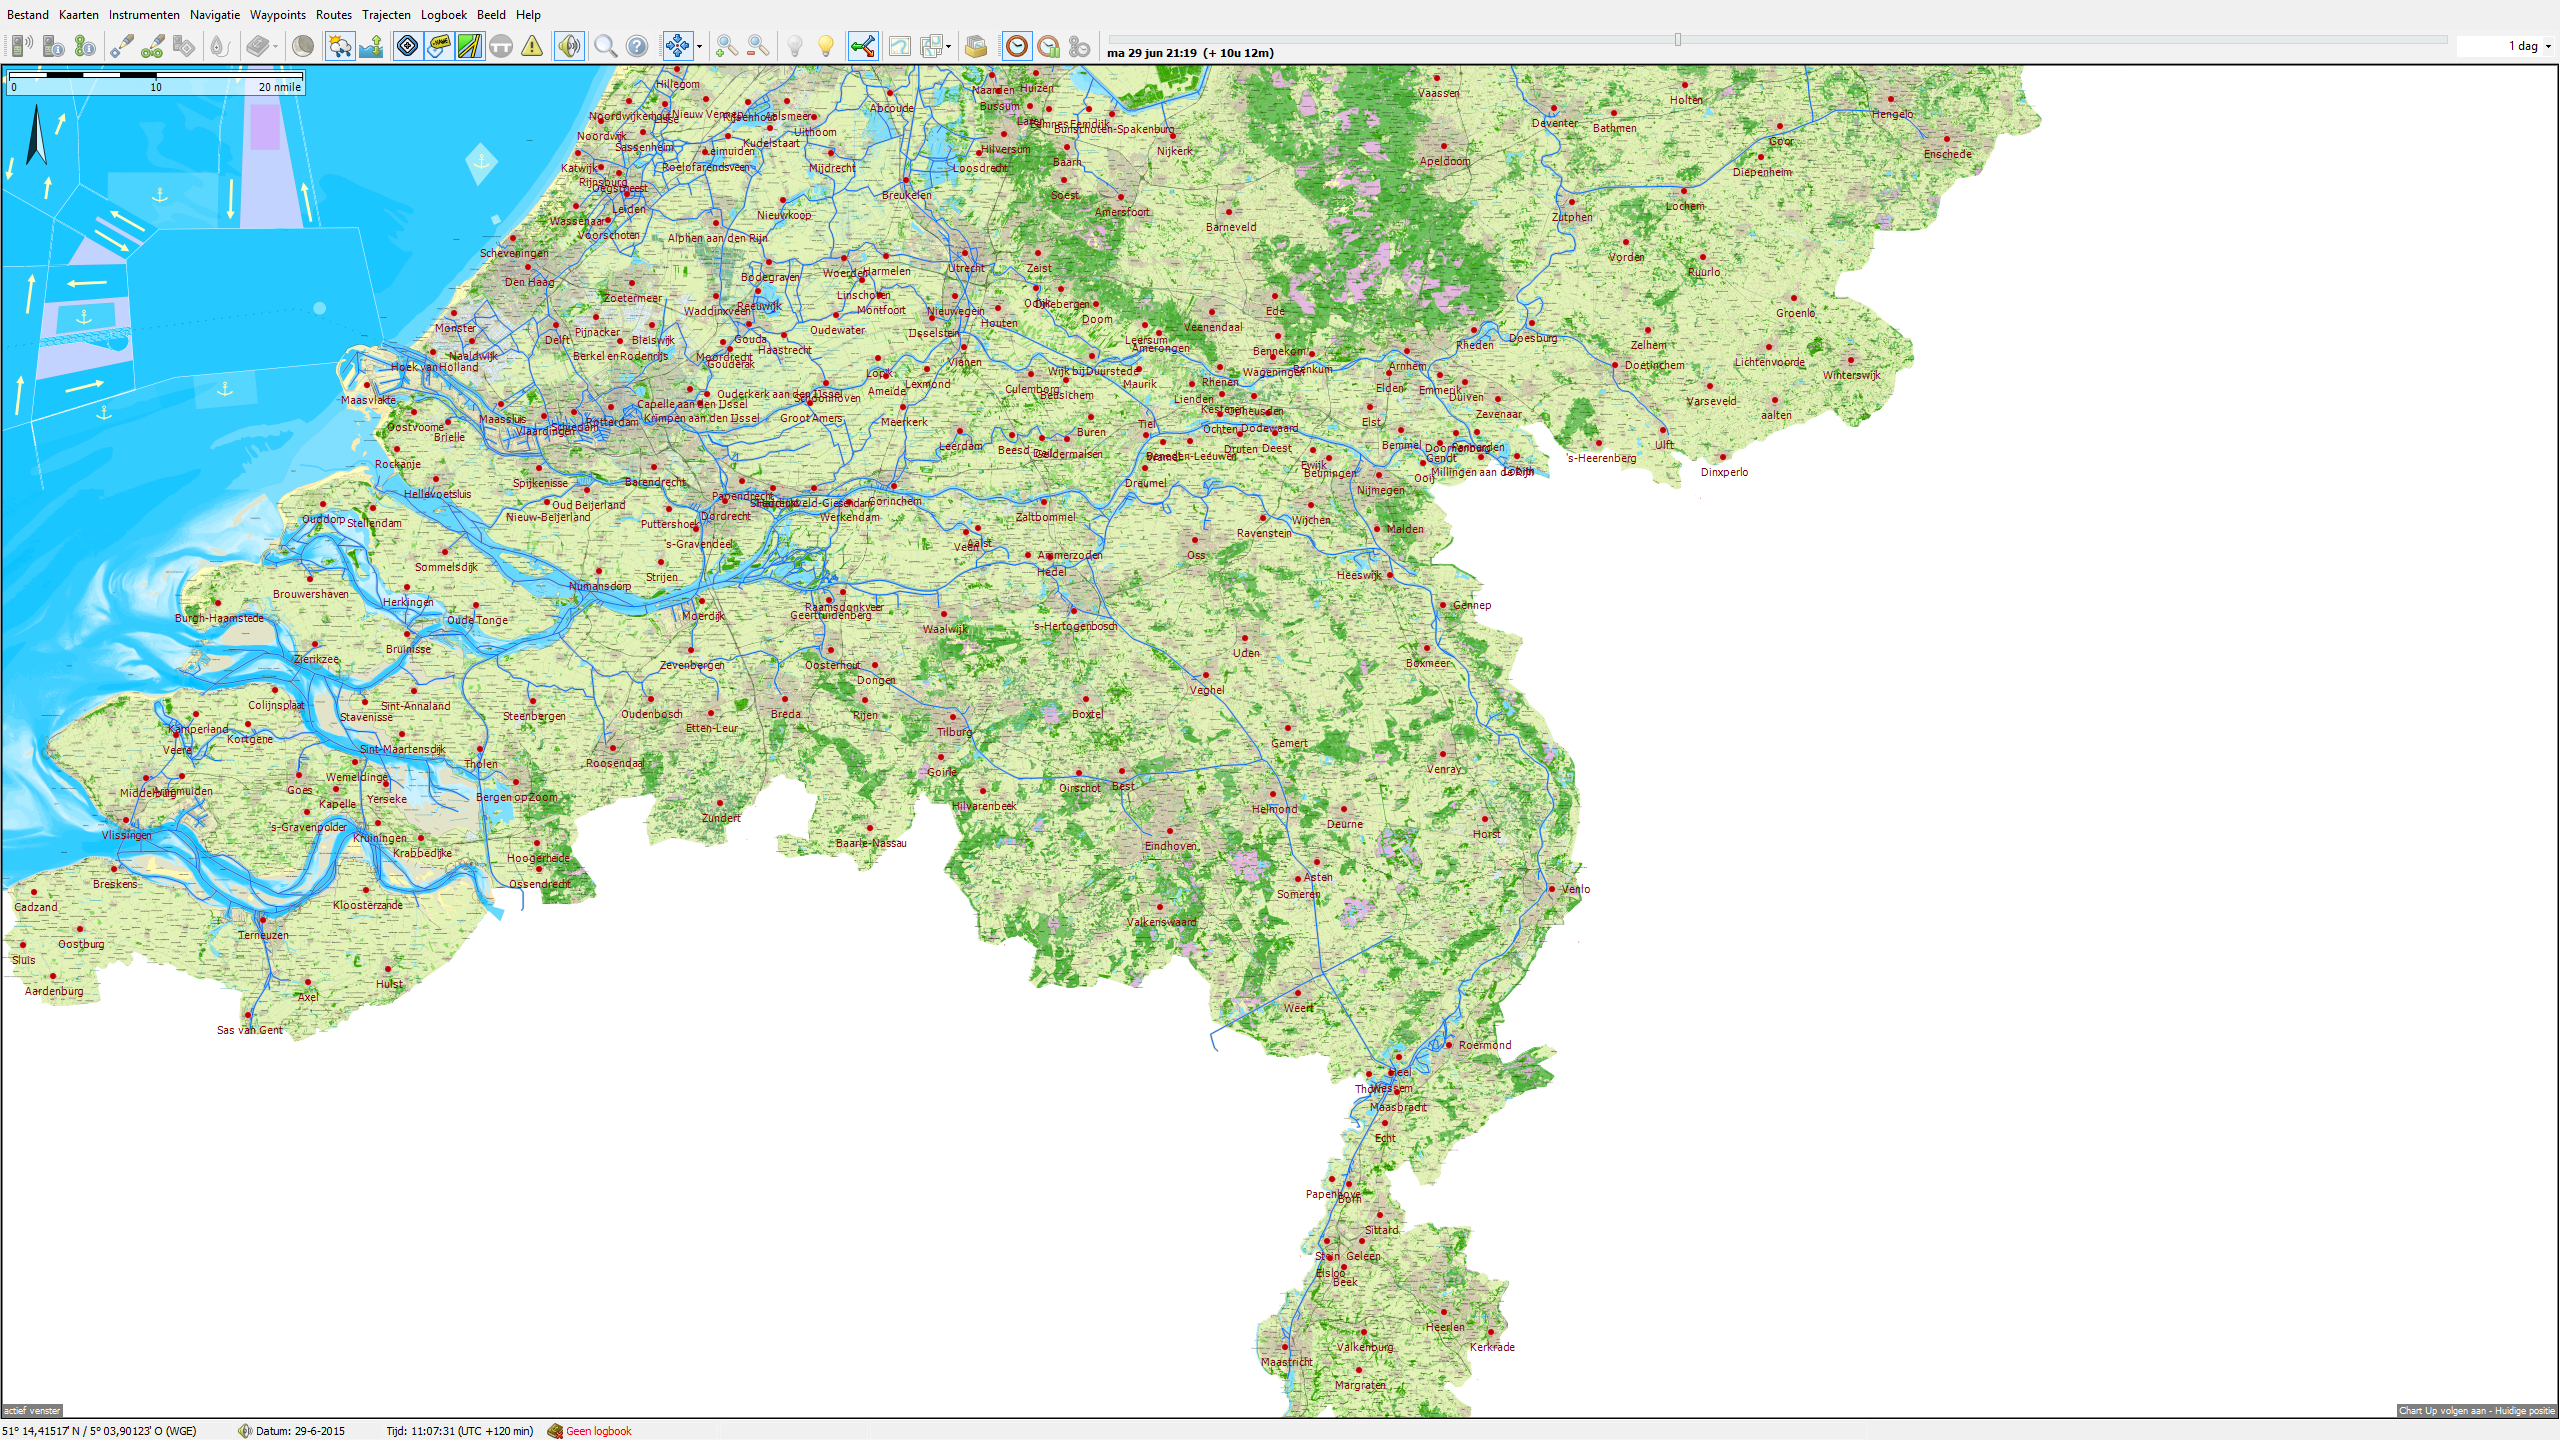Toggle the road map layer icon
The width and height of the screenshot is (2560, 1440).
click(470, 46)
